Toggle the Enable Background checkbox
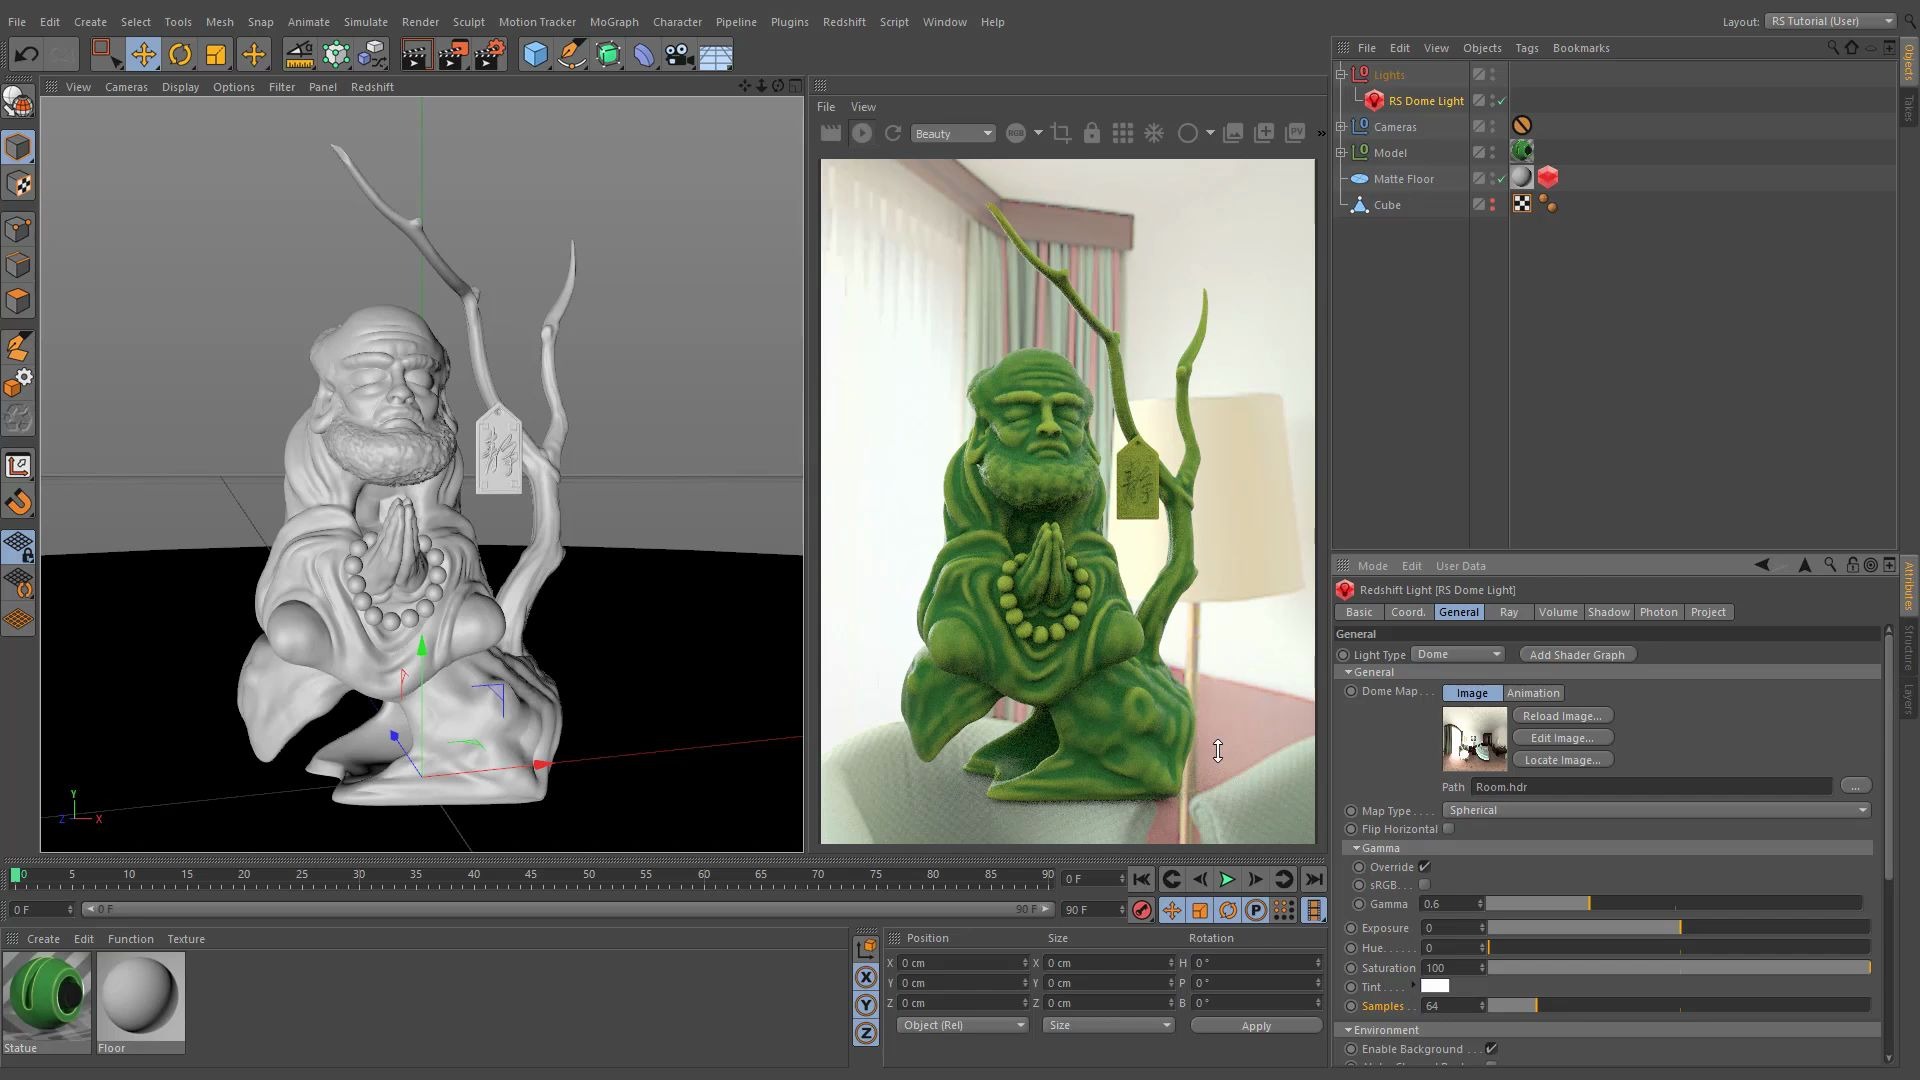The width and height of the screenshot is (1920, 1080). tap(1490, 1049)
